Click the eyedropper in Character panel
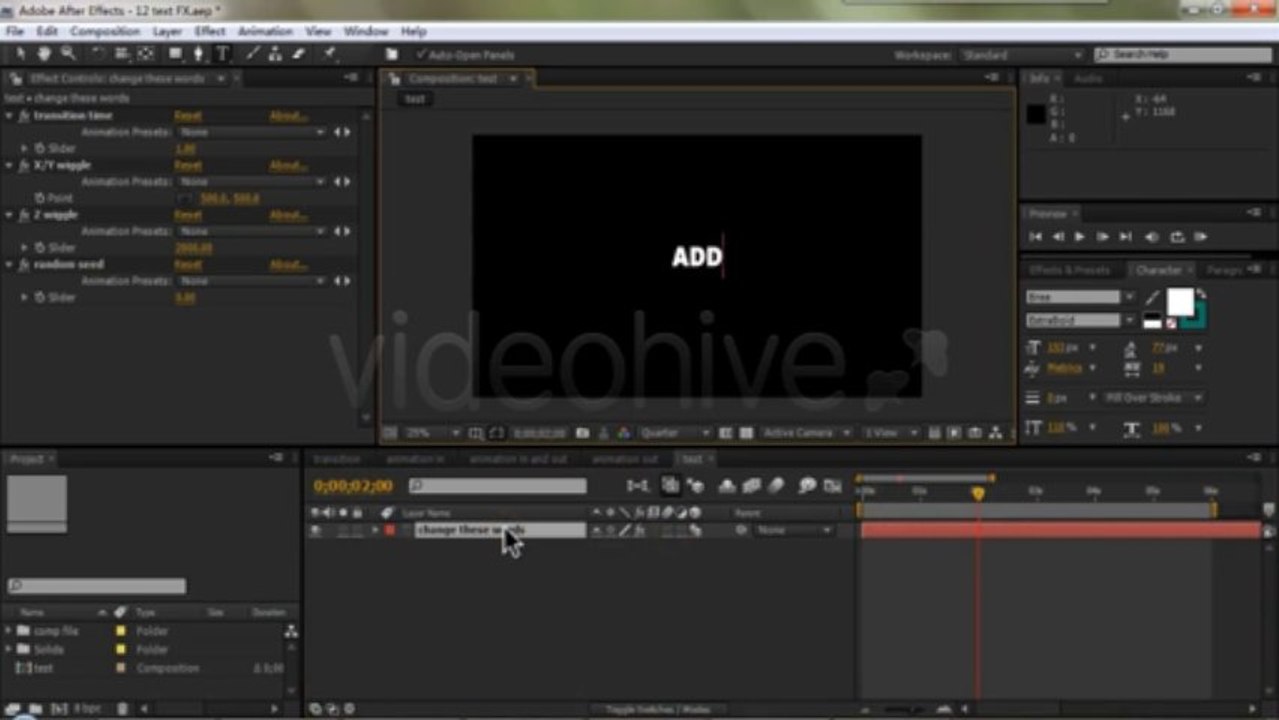 (x=1153, y=298)
